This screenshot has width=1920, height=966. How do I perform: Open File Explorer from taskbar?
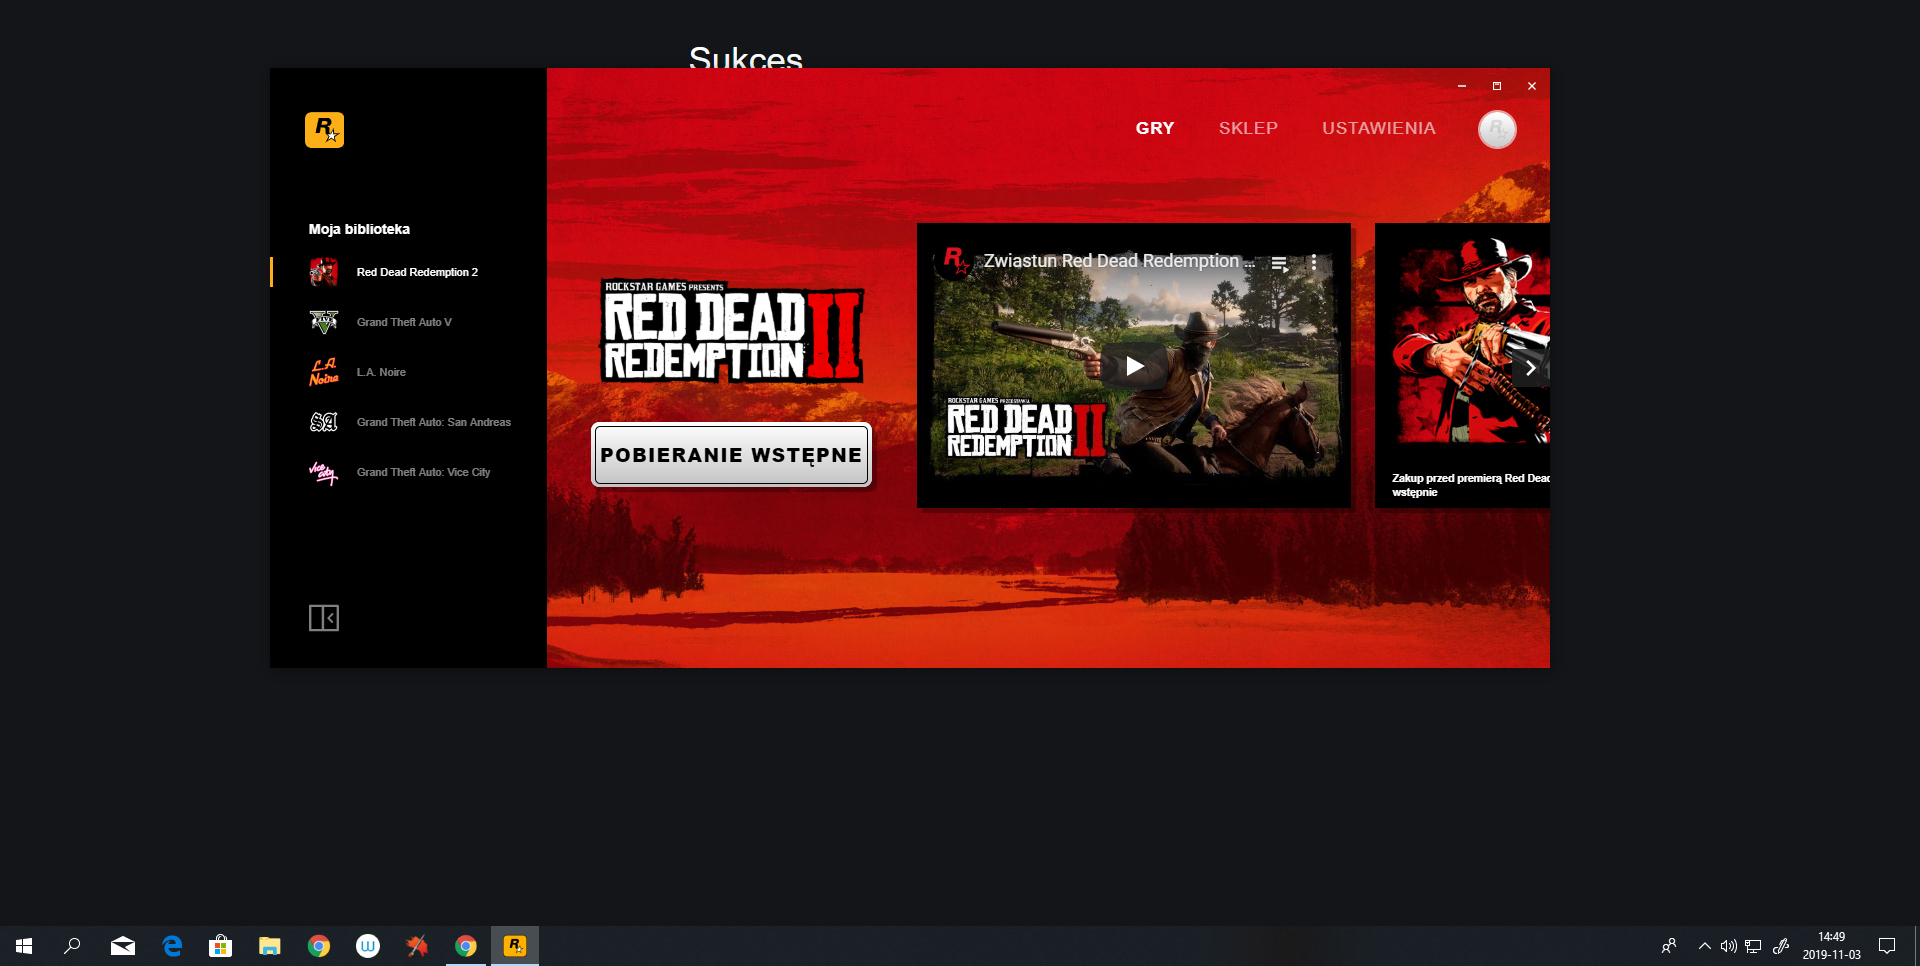coord(270,946)
